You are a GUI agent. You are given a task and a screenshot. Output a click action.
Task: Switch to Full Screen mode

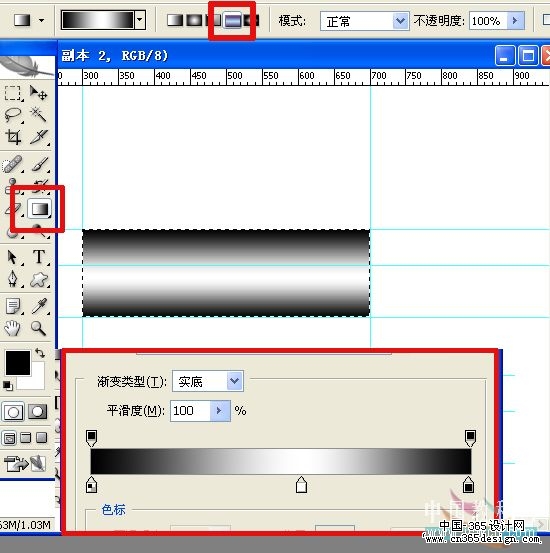[x=42, y=438]
